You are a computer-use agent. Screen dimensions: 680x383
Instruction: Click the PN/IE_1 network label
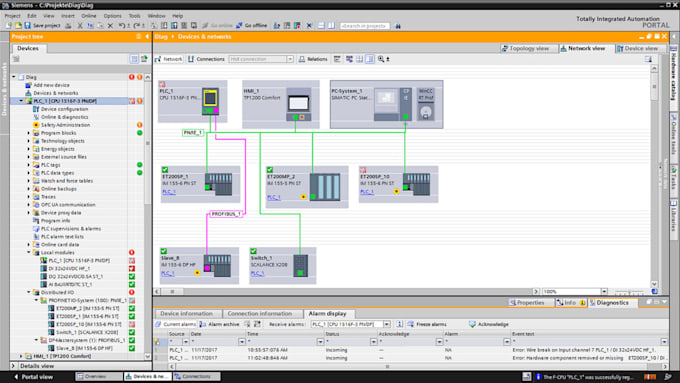click(x=193, y=133)
